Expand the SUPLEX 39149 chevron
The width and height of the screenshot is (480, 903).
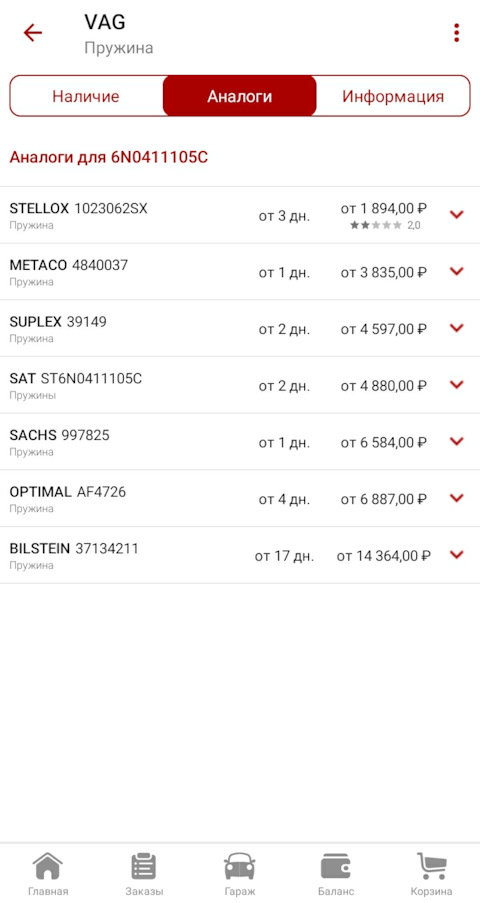coord(456,328)
